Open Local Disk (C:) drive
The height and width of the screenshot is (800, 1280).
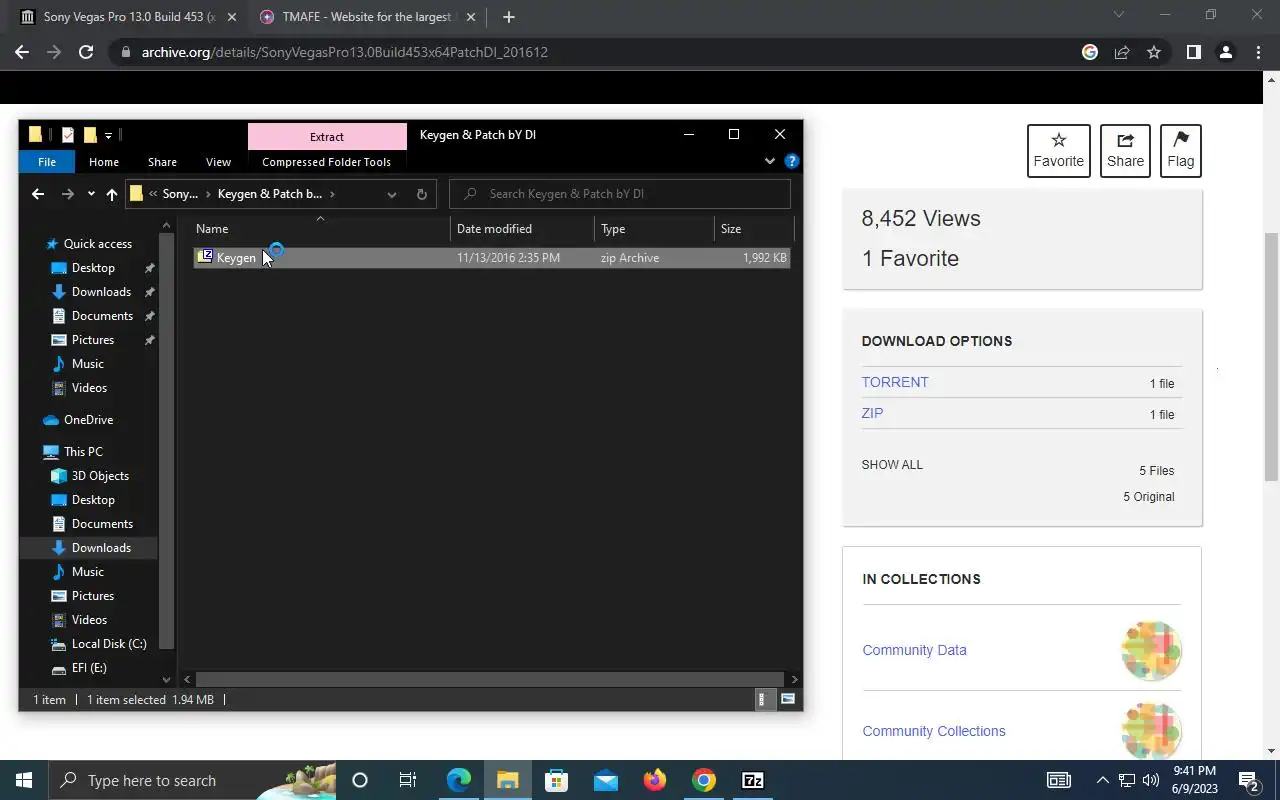pyautogui.click(x=109, y=644)
